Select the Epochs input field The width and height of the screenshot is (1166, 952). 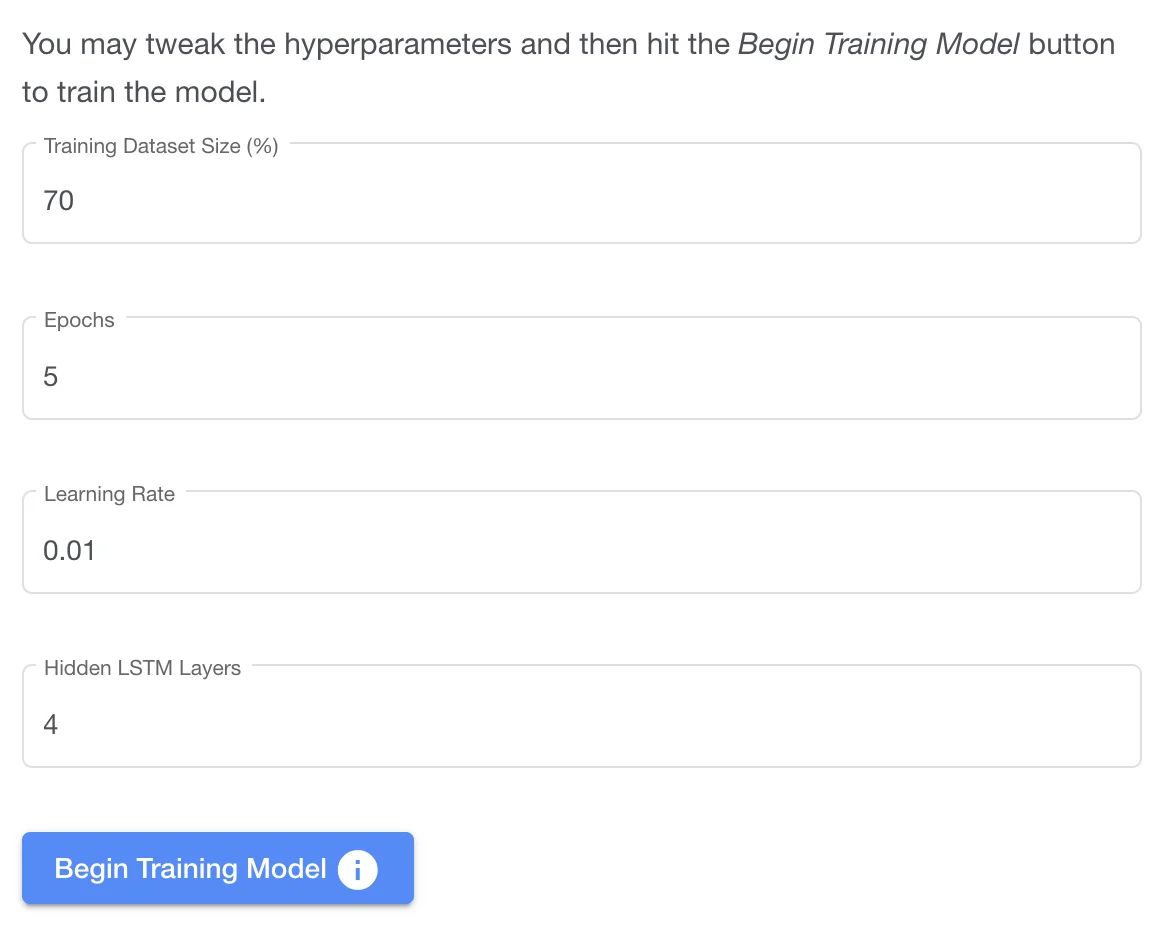point(582,368)
